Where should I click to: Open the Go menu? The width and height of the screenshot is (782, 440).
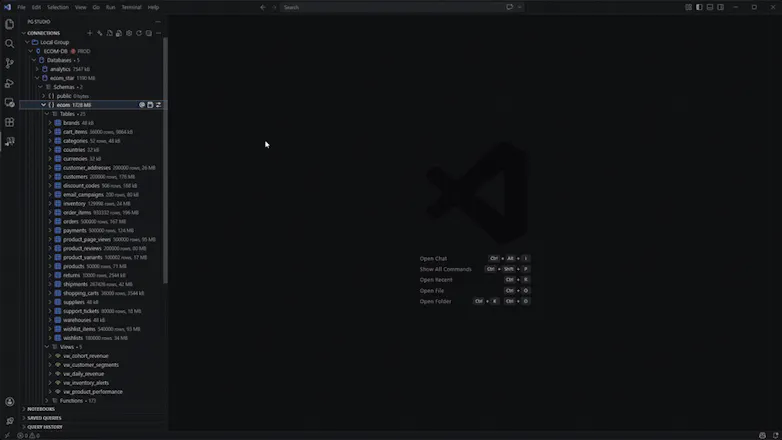(96, 7)
